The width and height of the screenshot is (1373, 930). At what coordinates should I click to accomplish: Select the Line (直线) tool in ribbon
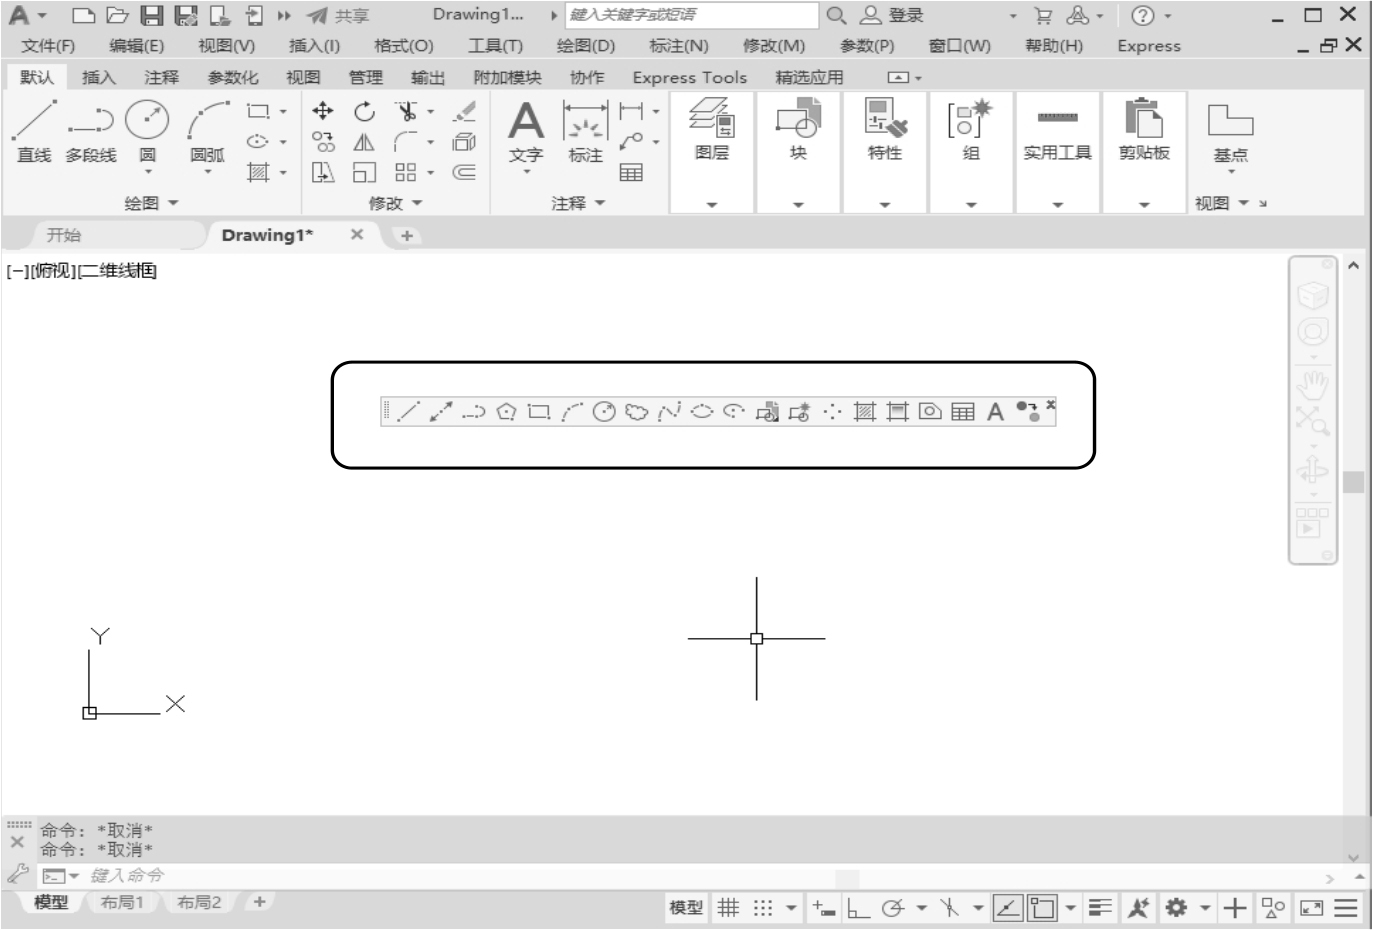(34, 130)
